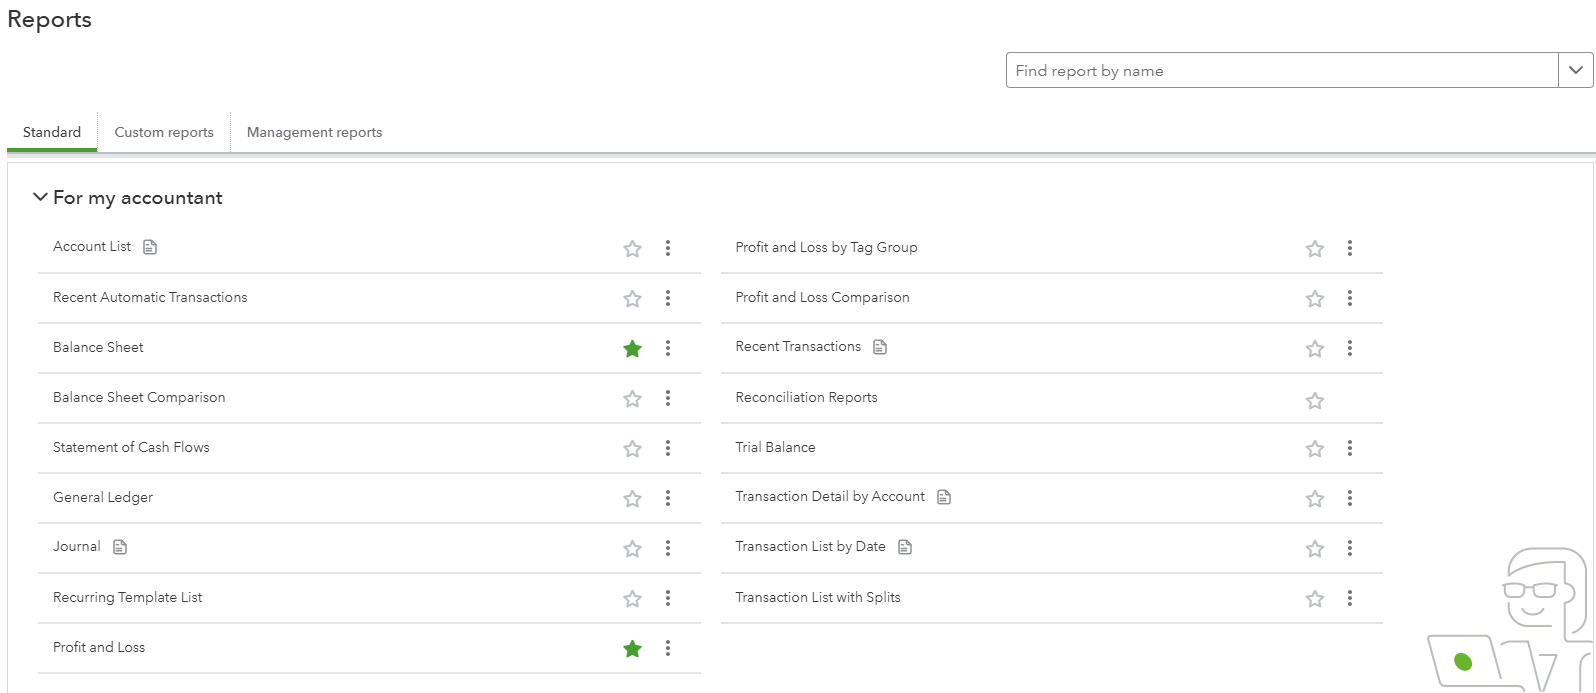
Task: Switch to the Custom reports tab
Action: (164, 132)
